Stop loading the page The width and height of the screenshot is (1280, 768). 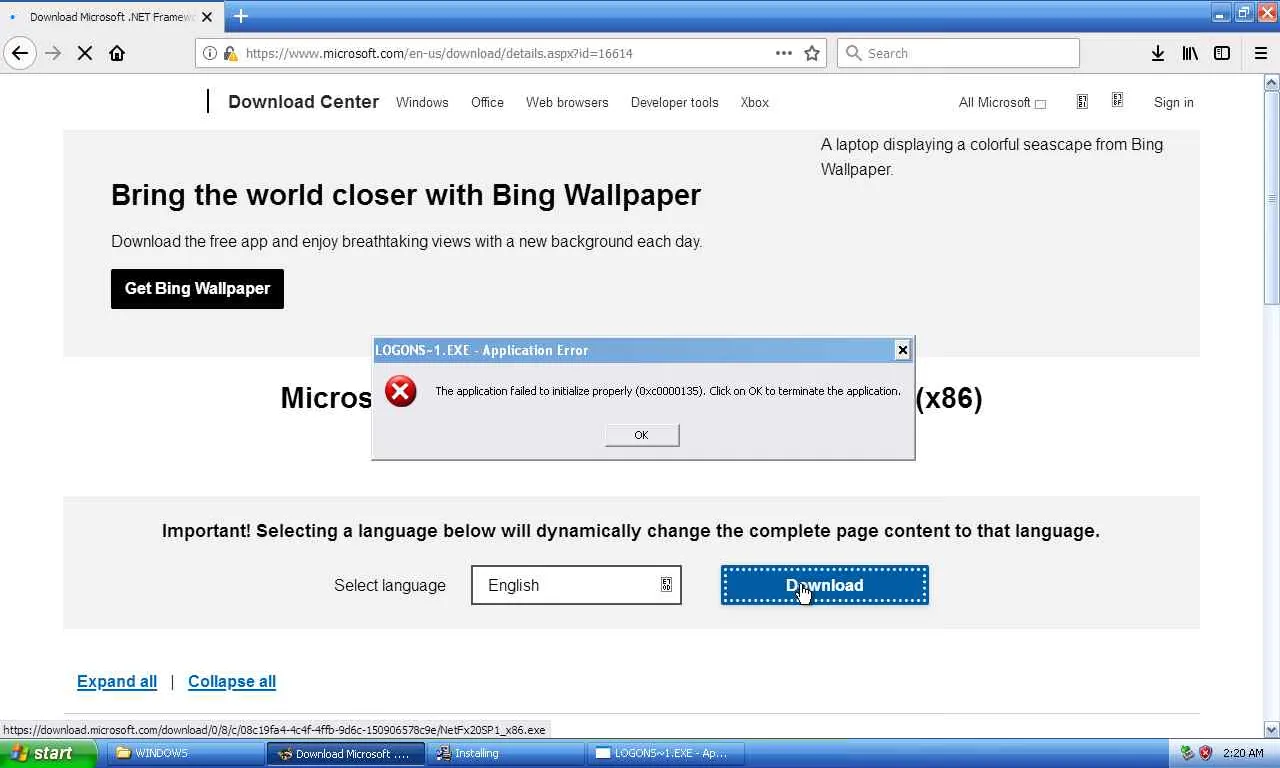coord(85,53)
